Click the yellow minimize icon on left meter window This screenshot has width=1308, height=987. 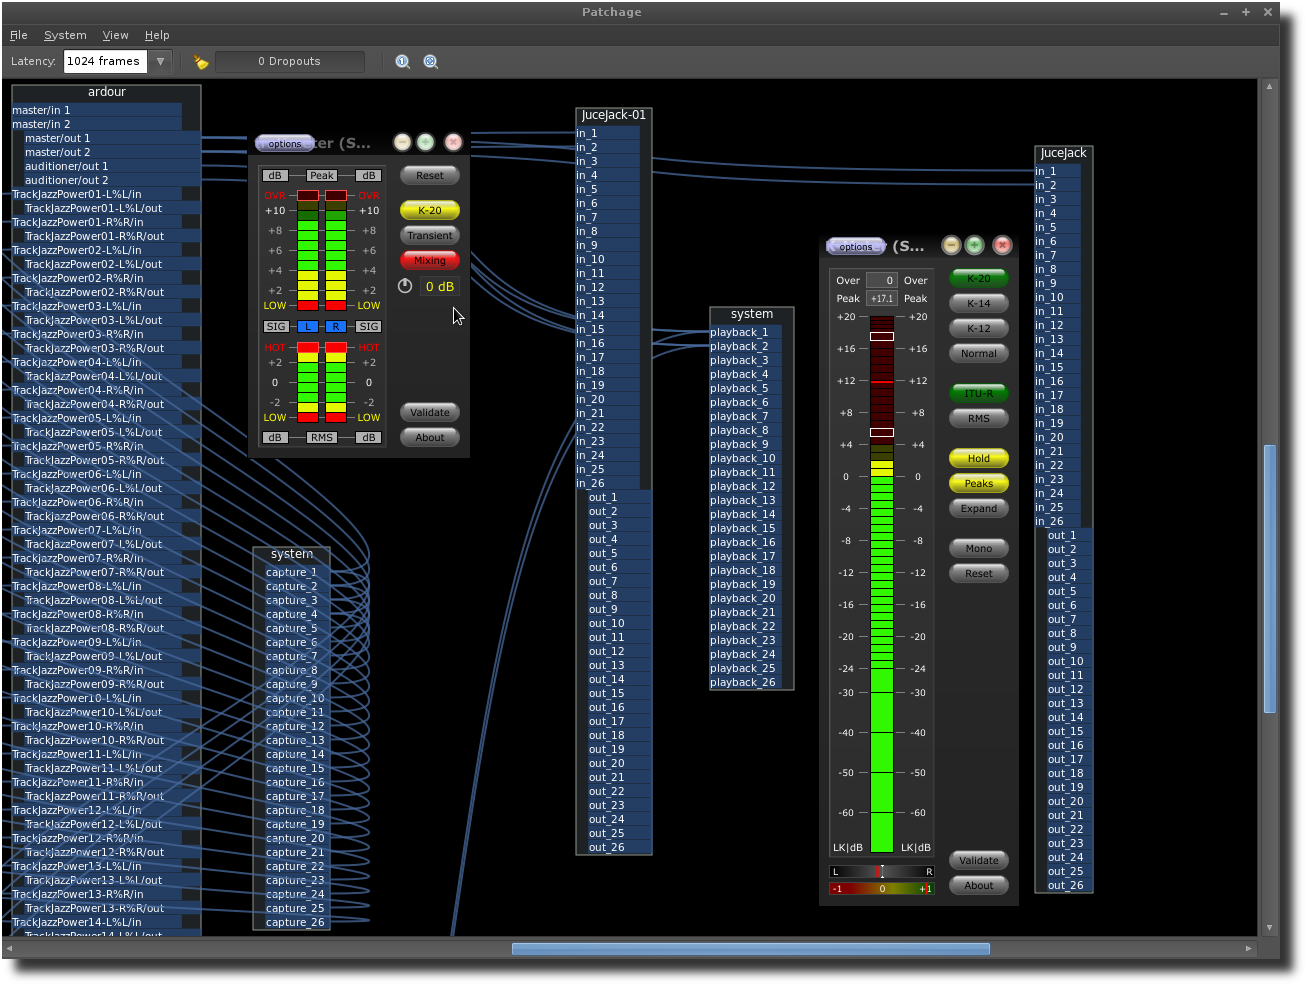pos(402,142)
